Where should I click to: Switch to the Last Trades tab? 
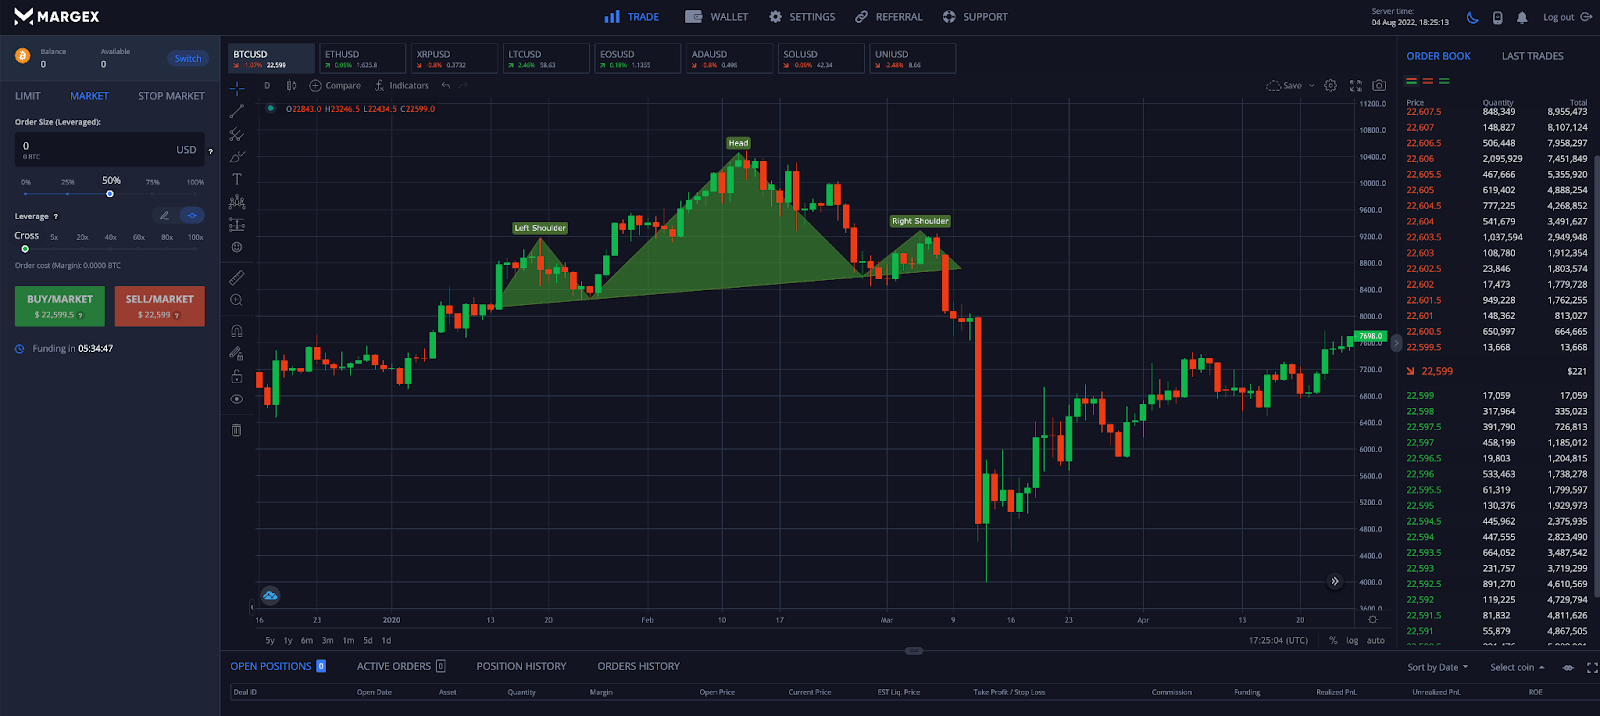click(x=1532, y=56)
